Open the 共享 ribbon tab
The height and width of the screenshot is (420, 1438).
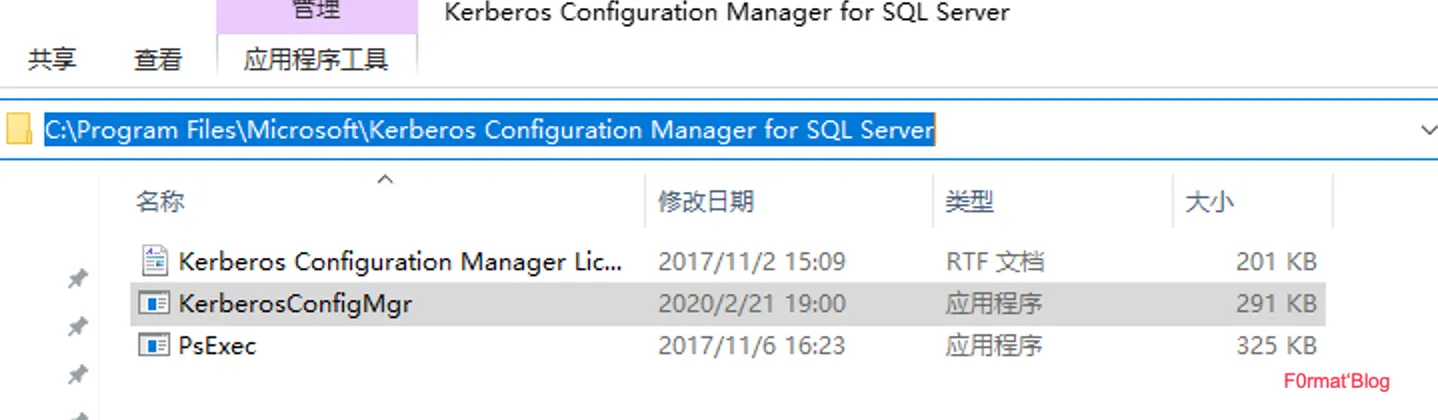pyautogui.click(x=52, y=60)
